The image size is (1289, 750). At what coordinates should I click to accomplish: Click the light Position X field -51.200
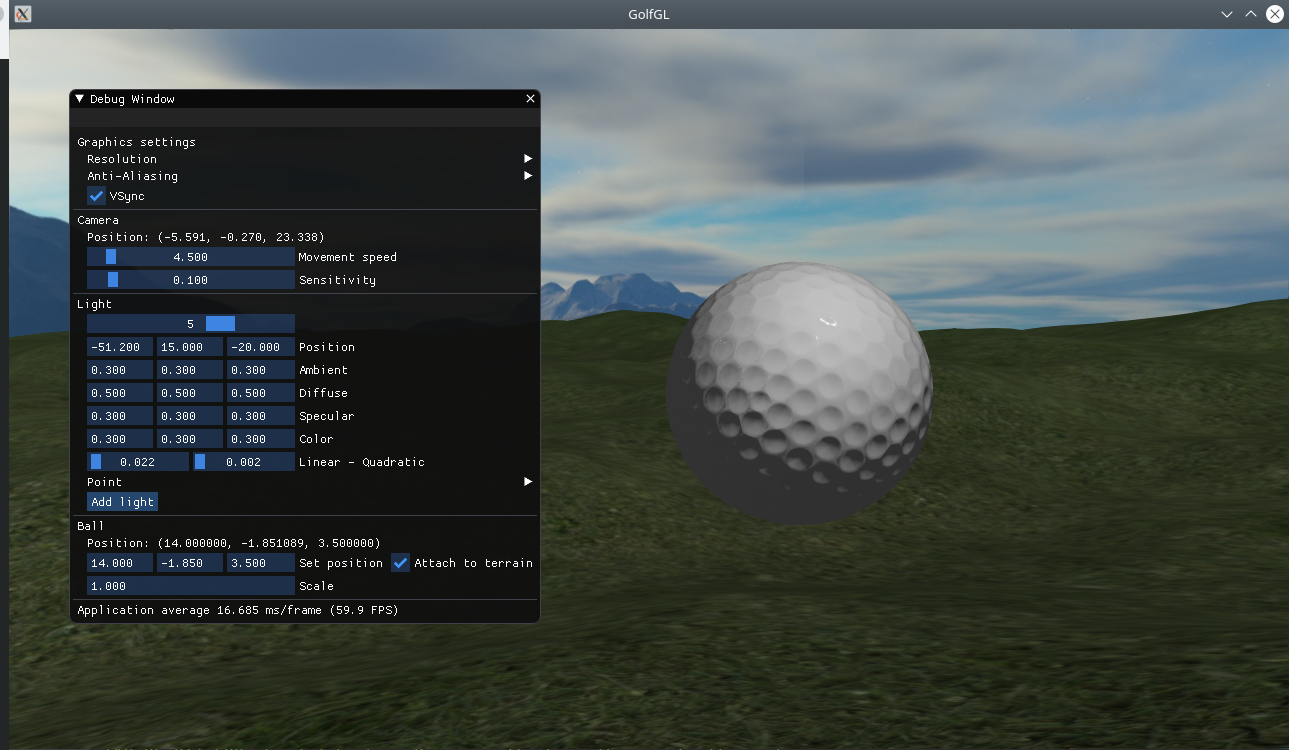pos(120,347)
